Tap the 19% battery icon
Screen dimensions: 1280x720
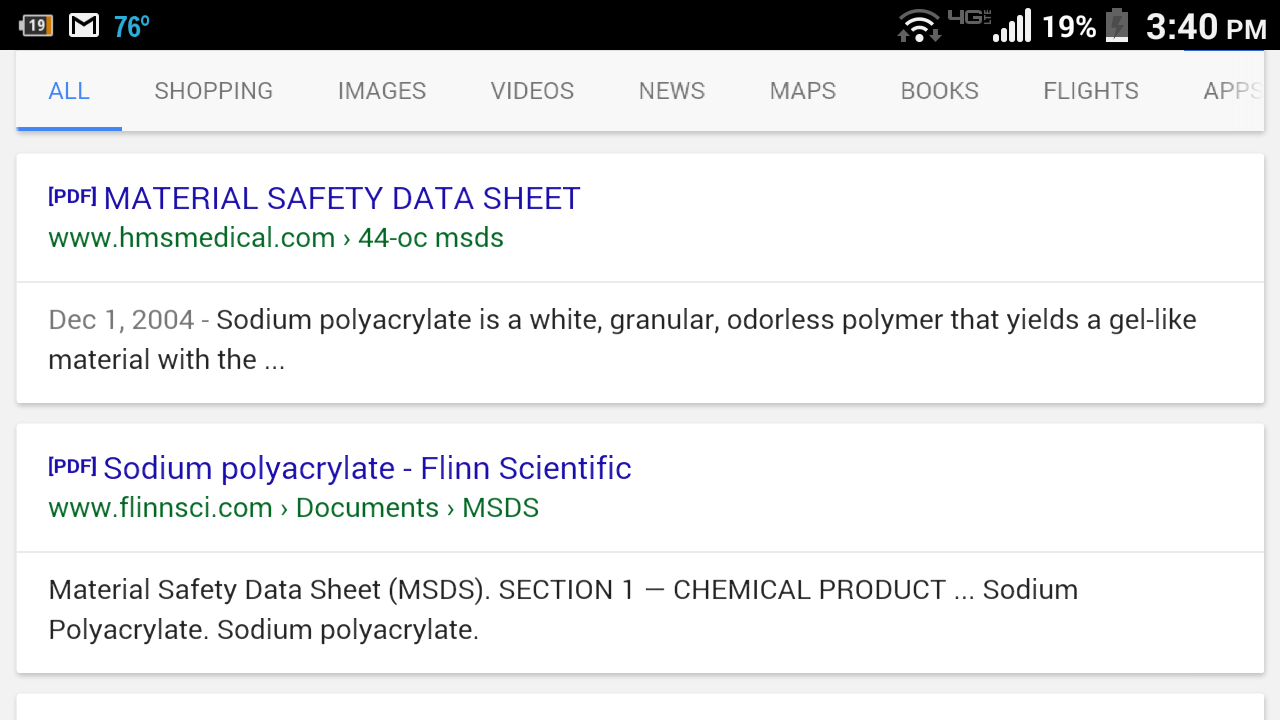1117,25
